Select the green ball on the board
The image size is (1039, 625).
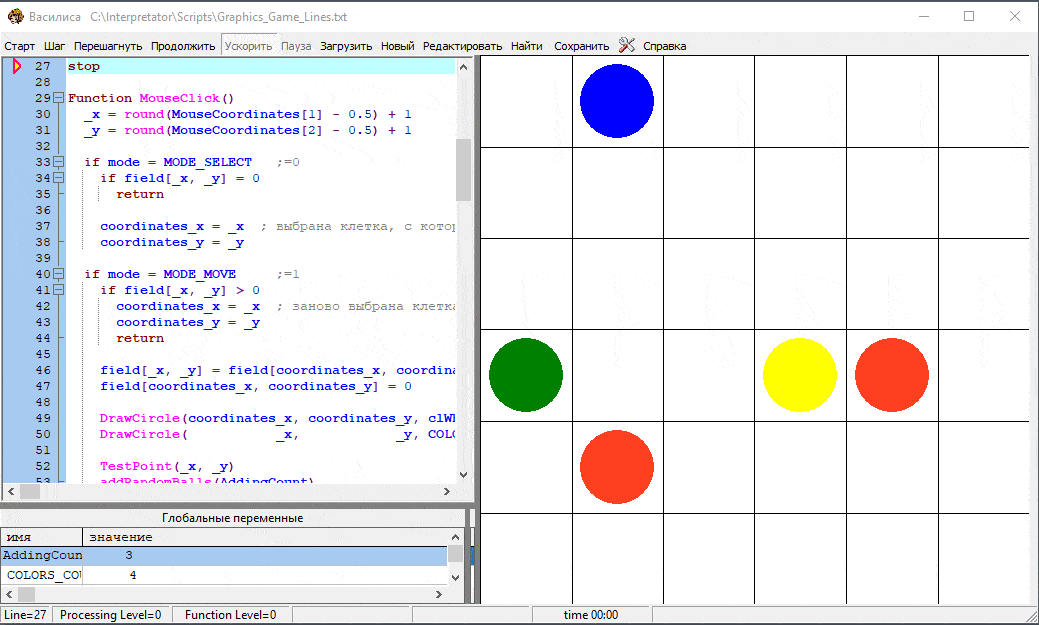click(525, 375)
